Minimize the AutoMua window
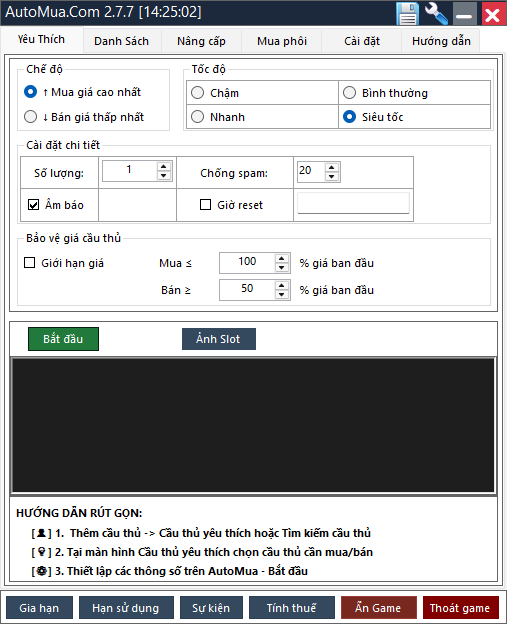This screenshot has height=624, width=507. 464,14
